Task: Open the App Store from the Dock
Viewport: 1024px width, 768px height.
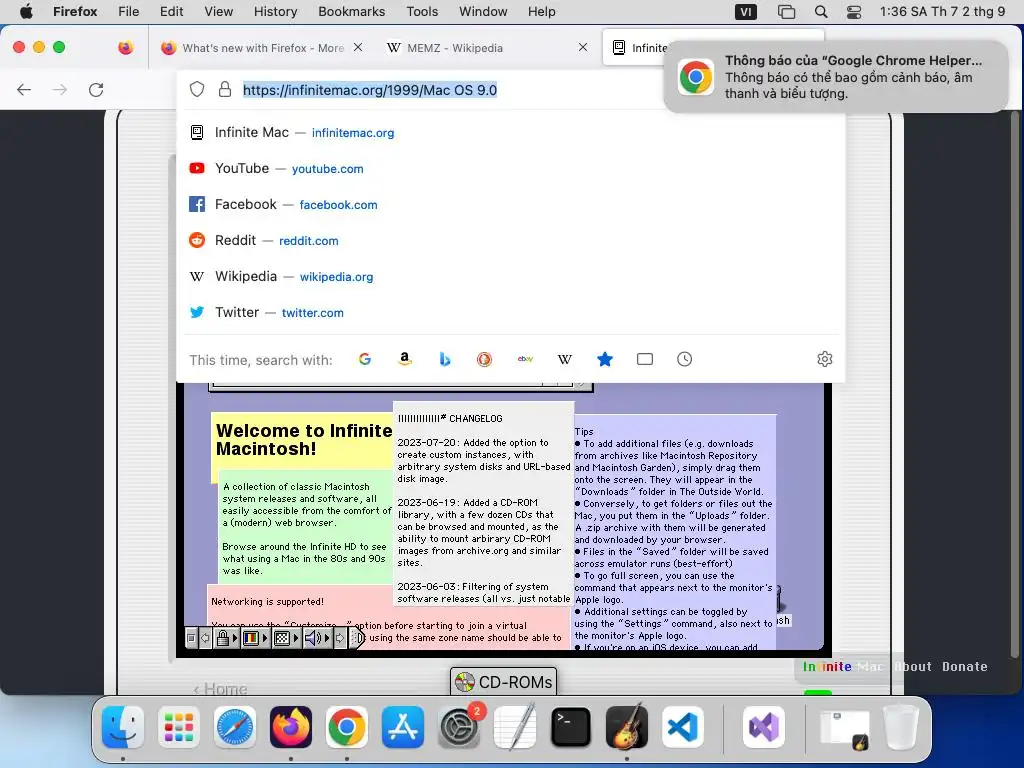Action: 403,727
